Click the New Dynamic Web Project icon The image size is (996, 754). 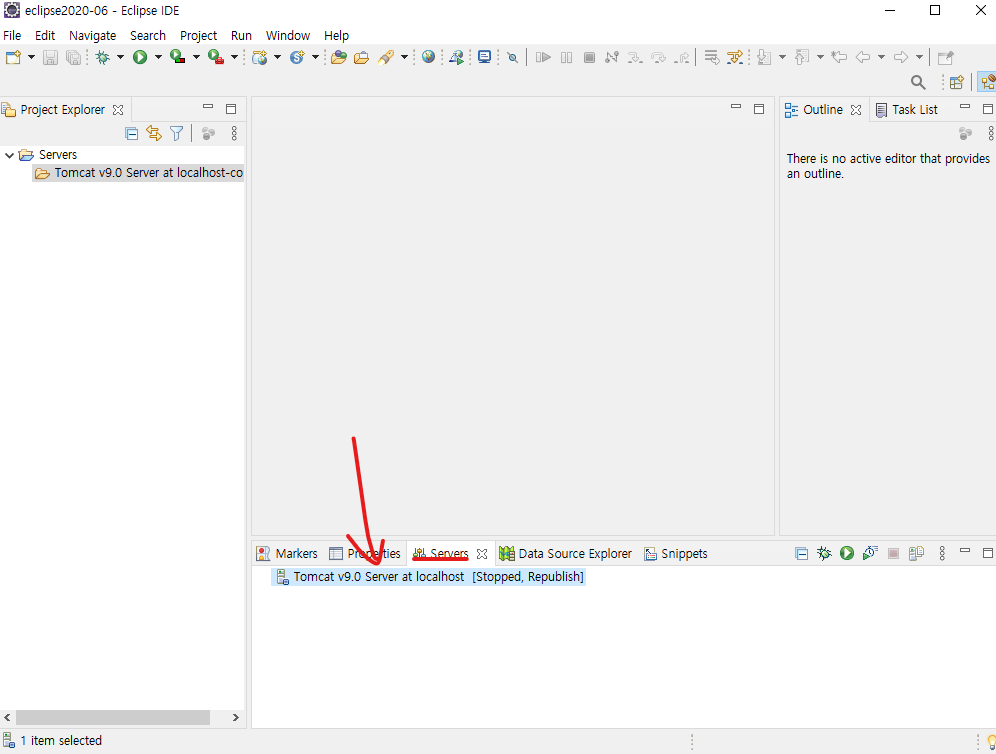(259, 57)
